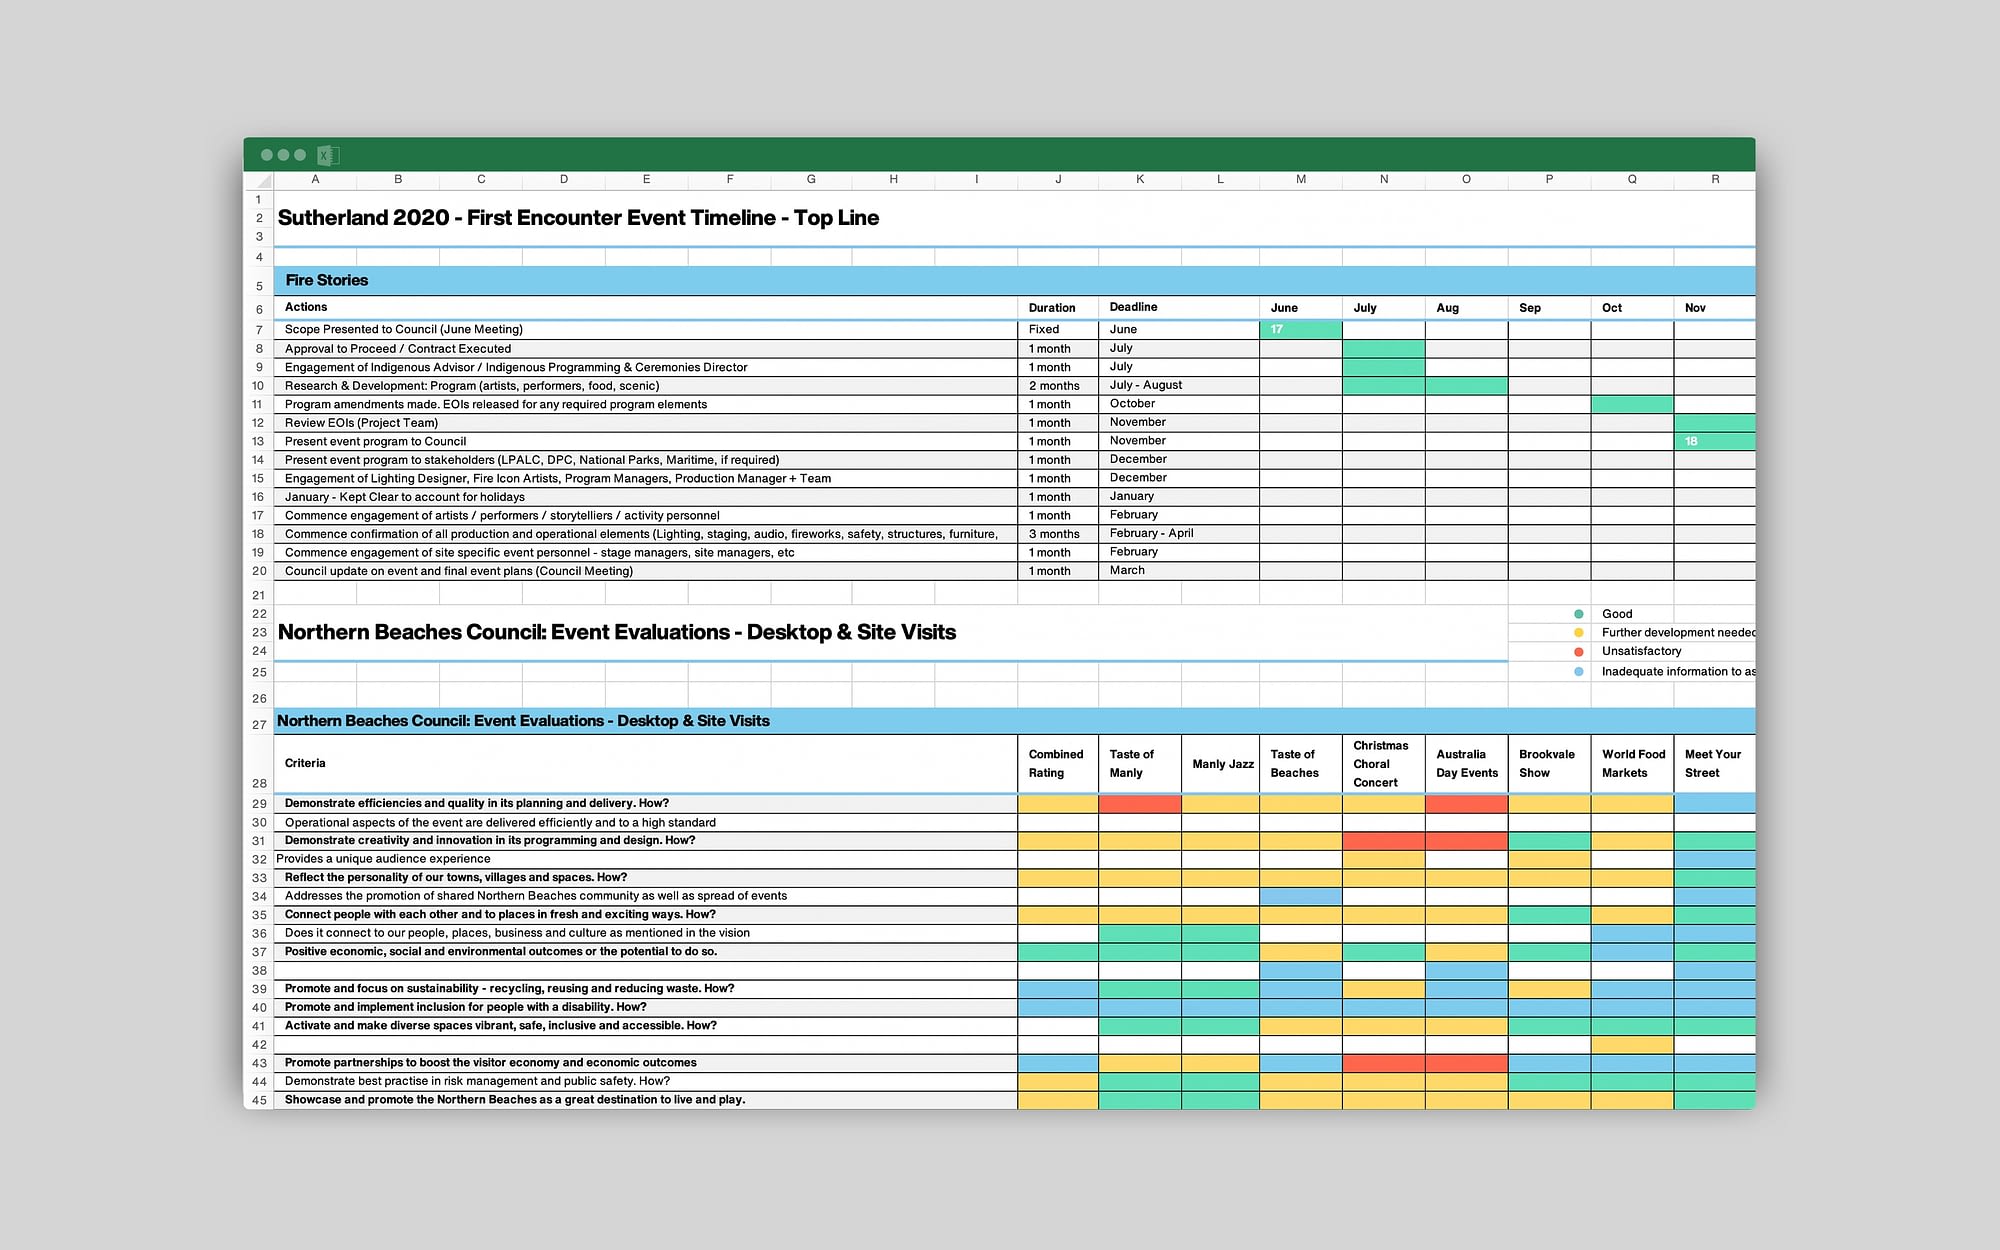This screenshot has width=2000, height=1250.
Task: Click 'Approval to Proceed / Contract Executed'
Action: 398,349
